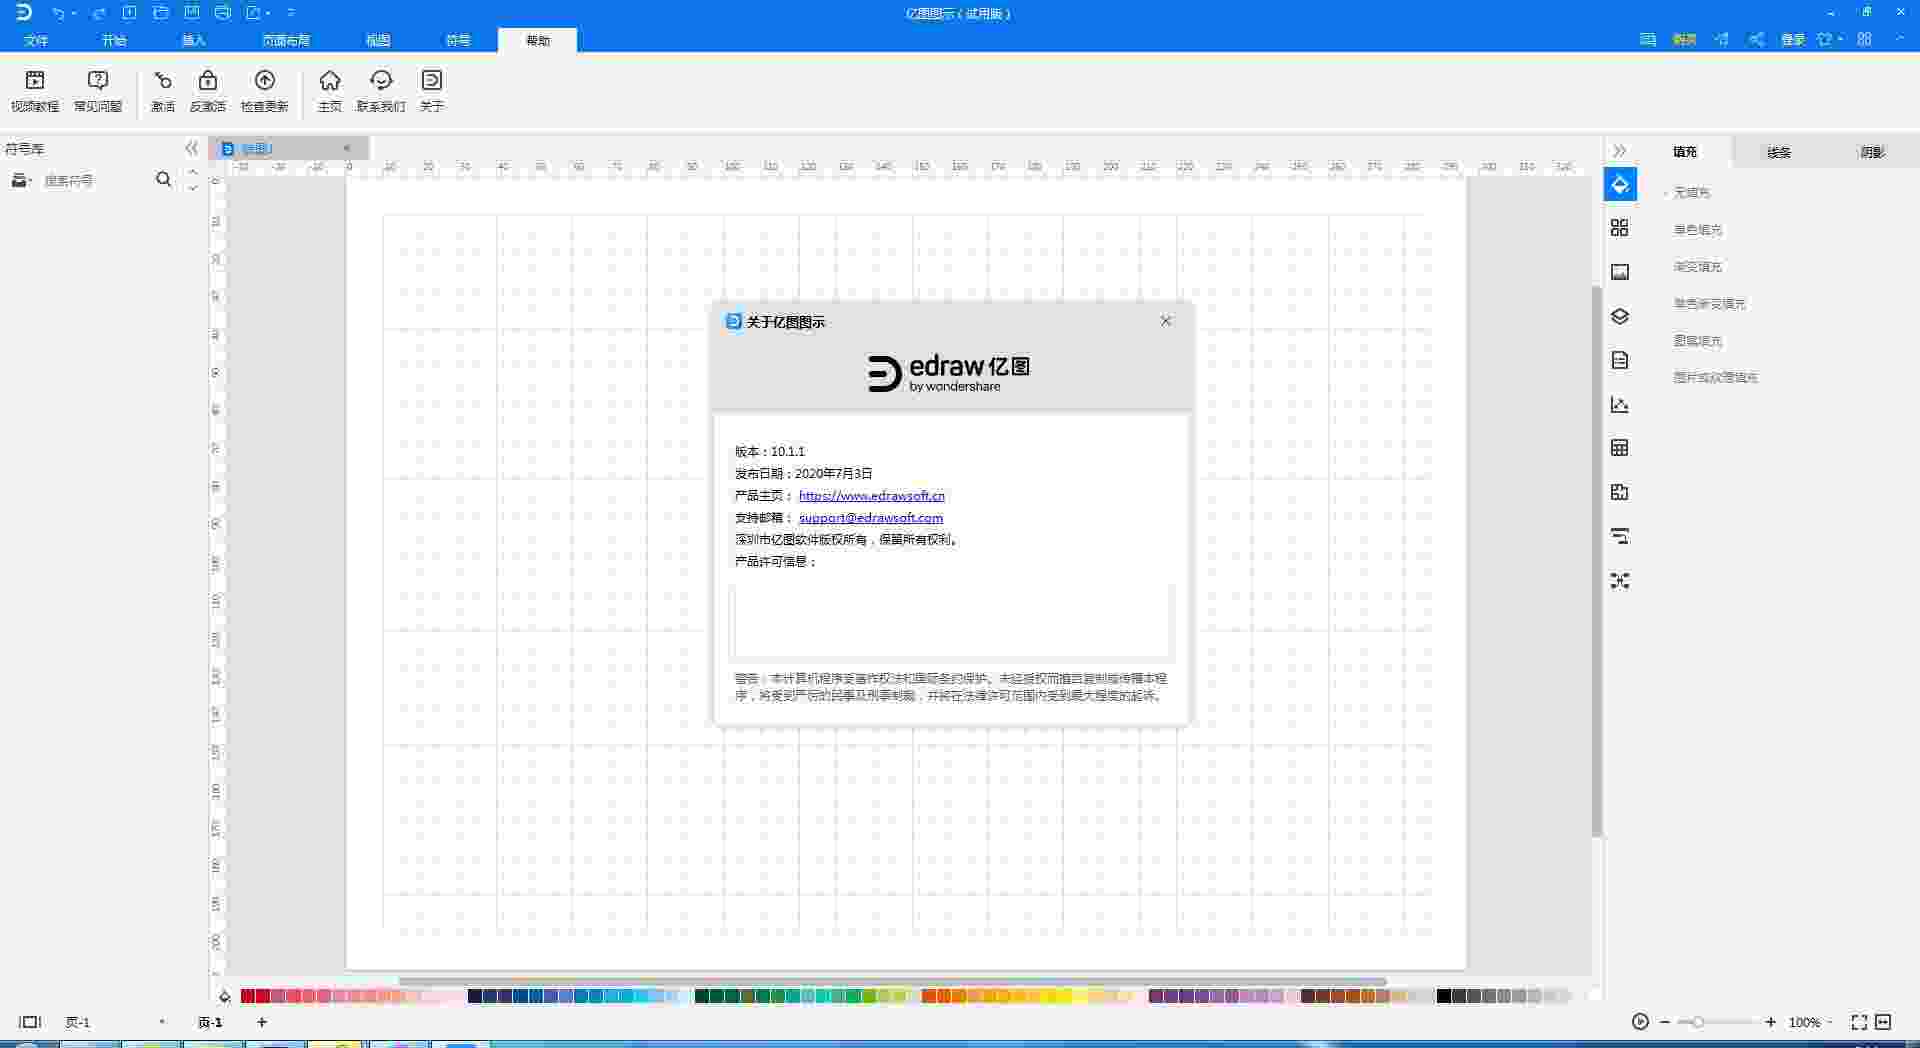
Task: Switch to the 线条 line tab
Action: [1779, 152]
